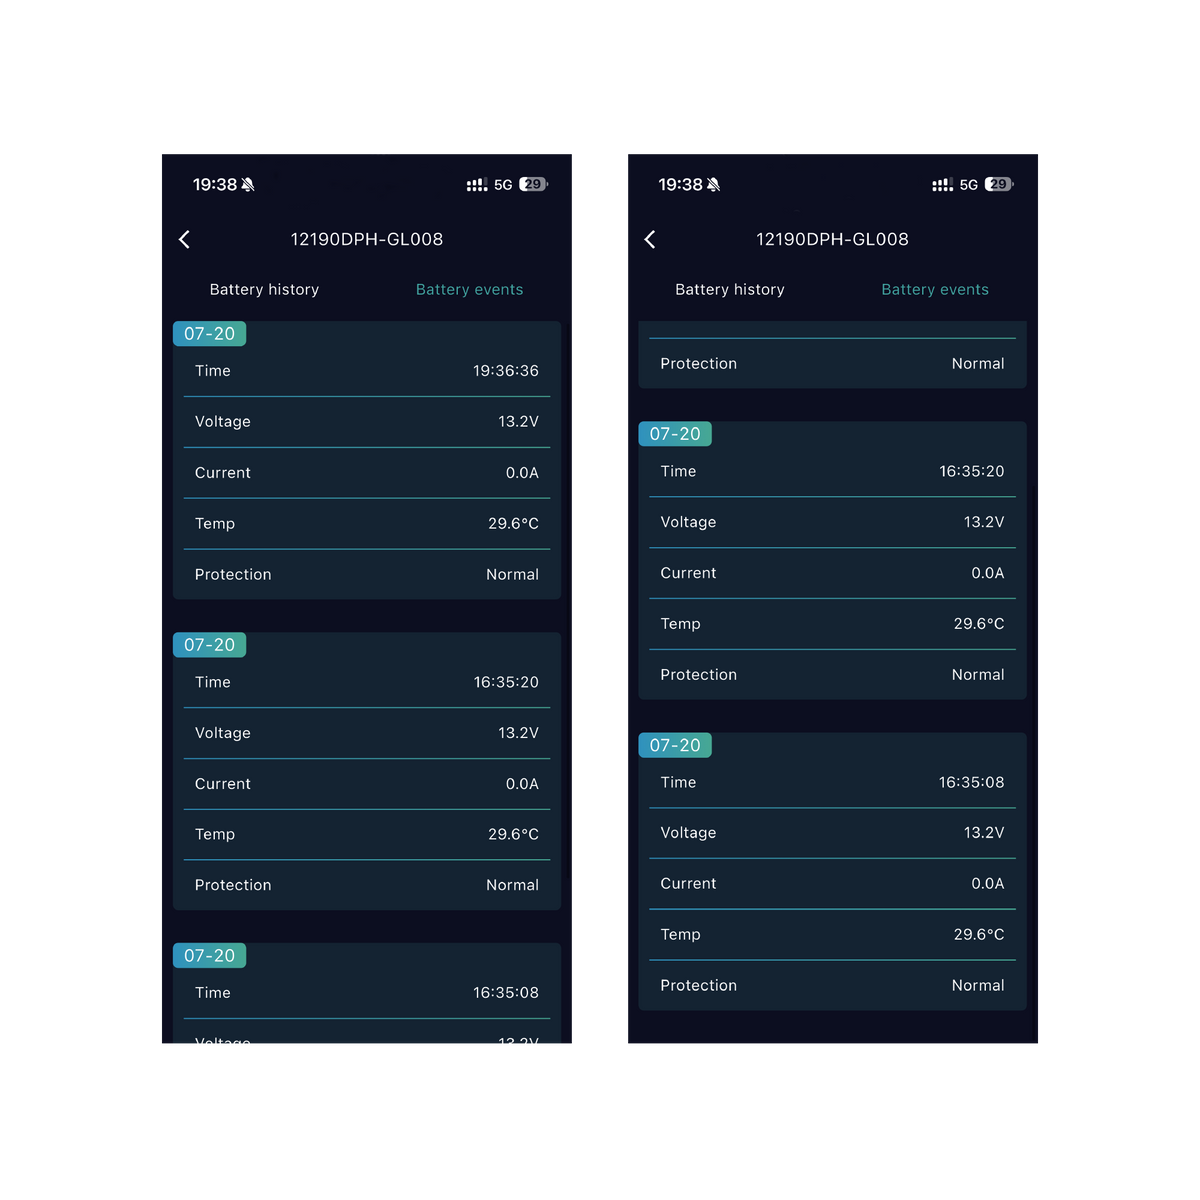Tap the back chevron on the left phone screen

pos(184,239)
